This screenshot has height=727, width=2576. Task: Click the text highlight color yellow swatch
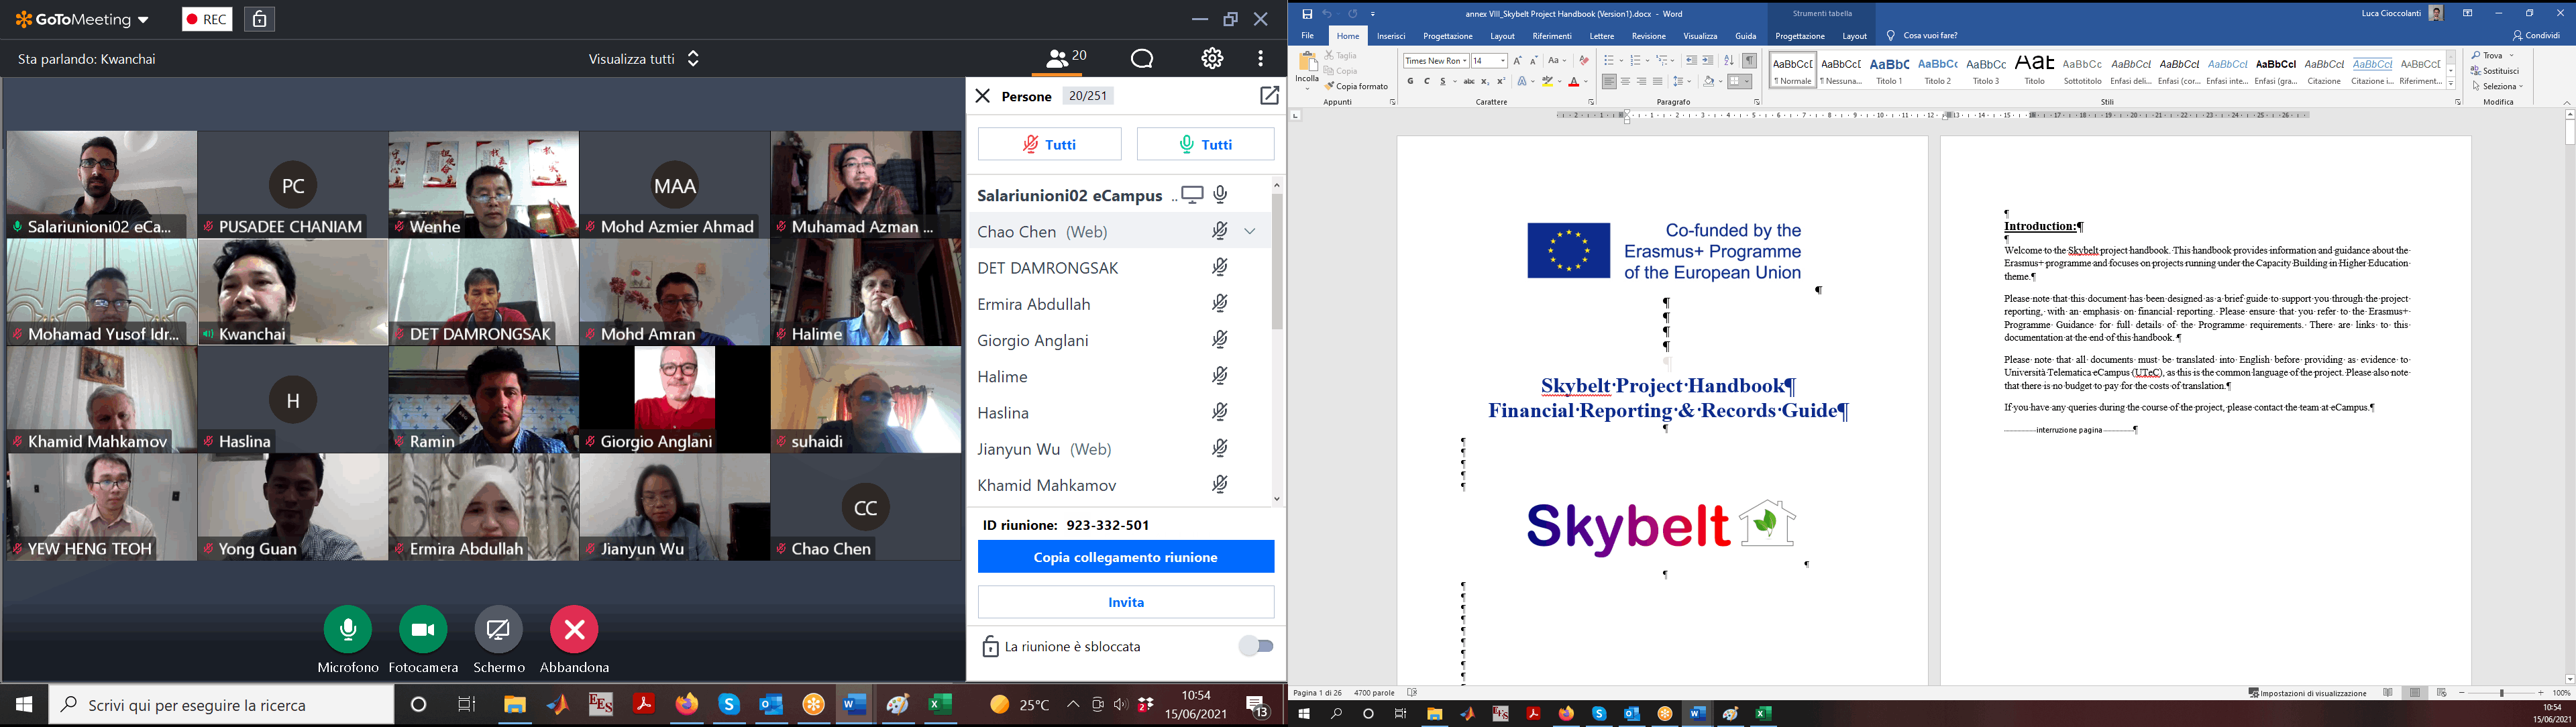[1548, 81]
